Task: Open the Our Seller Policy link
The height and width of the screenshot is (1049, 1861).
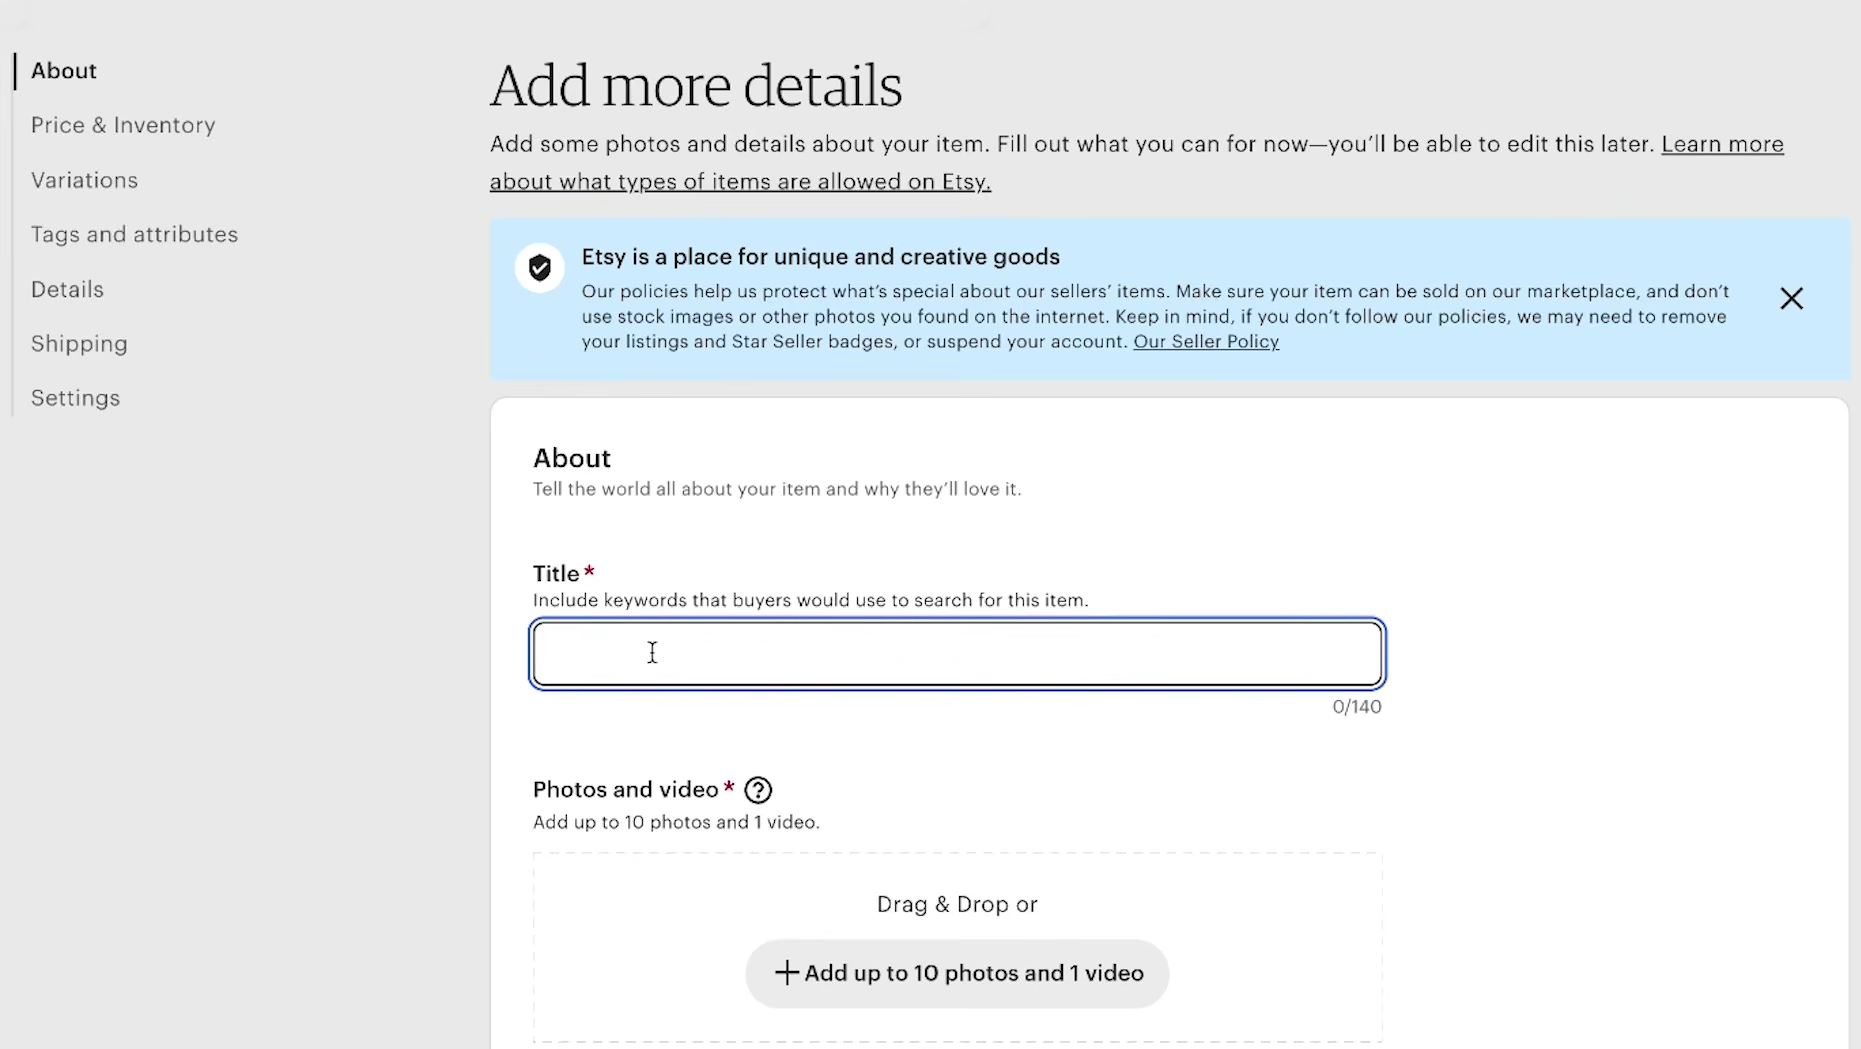Action: tap(1206, 342)
